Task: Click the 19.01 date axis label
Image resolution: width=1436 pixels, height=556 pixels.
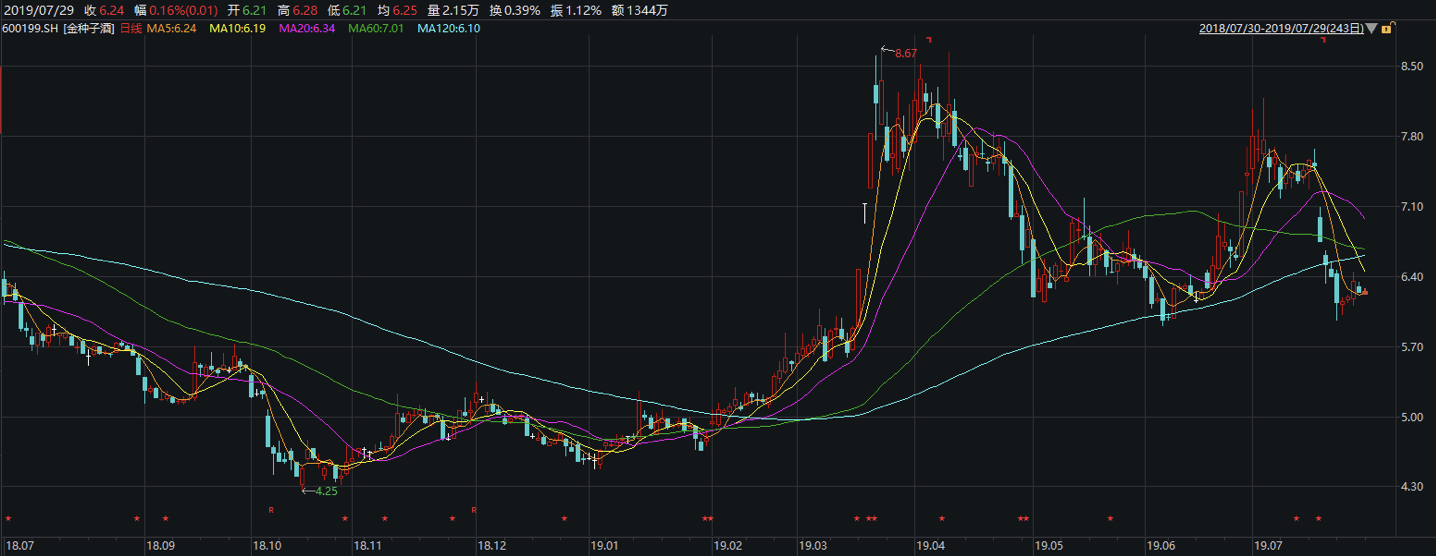Action: (x=605, y=546)
